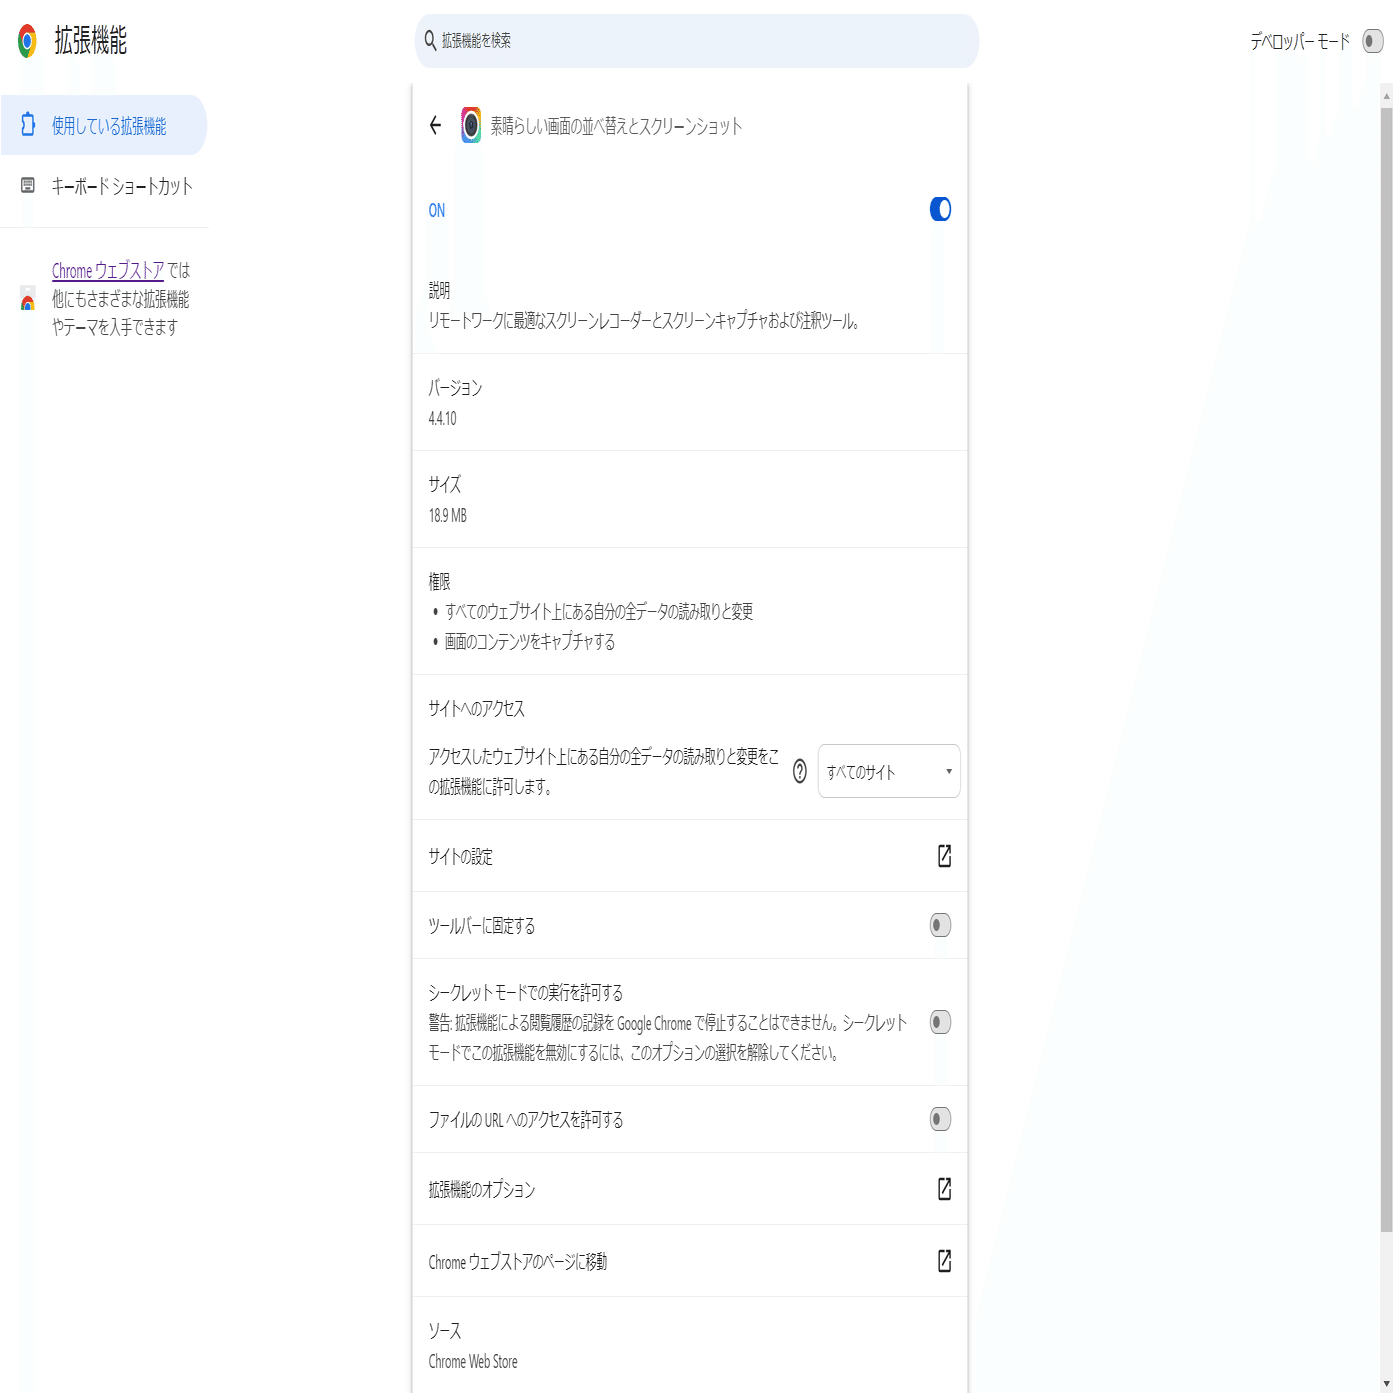
Task: Click Chrome ウェブストアのページに移動 label
Action: 518,1261
